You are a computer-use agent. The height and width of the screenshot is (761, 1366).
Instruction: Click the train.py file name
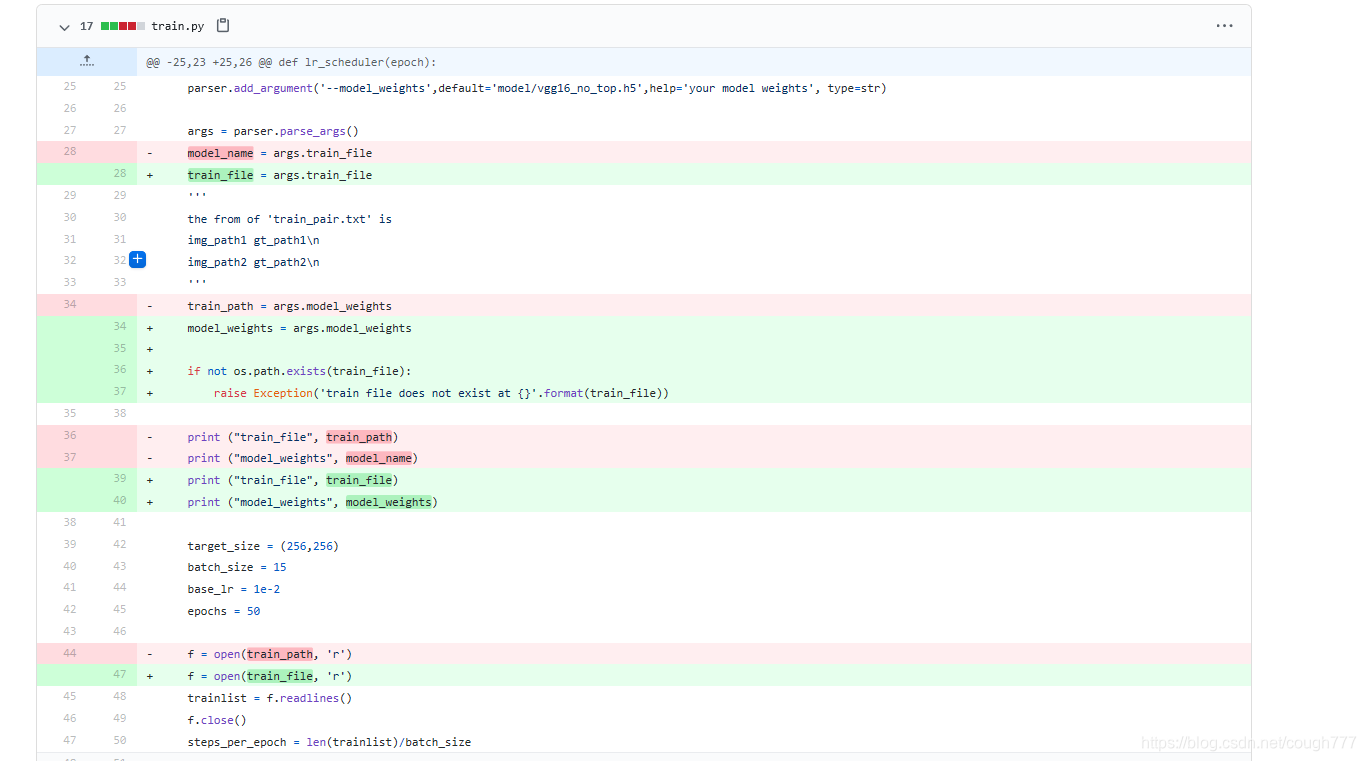[x=178, y=26]
